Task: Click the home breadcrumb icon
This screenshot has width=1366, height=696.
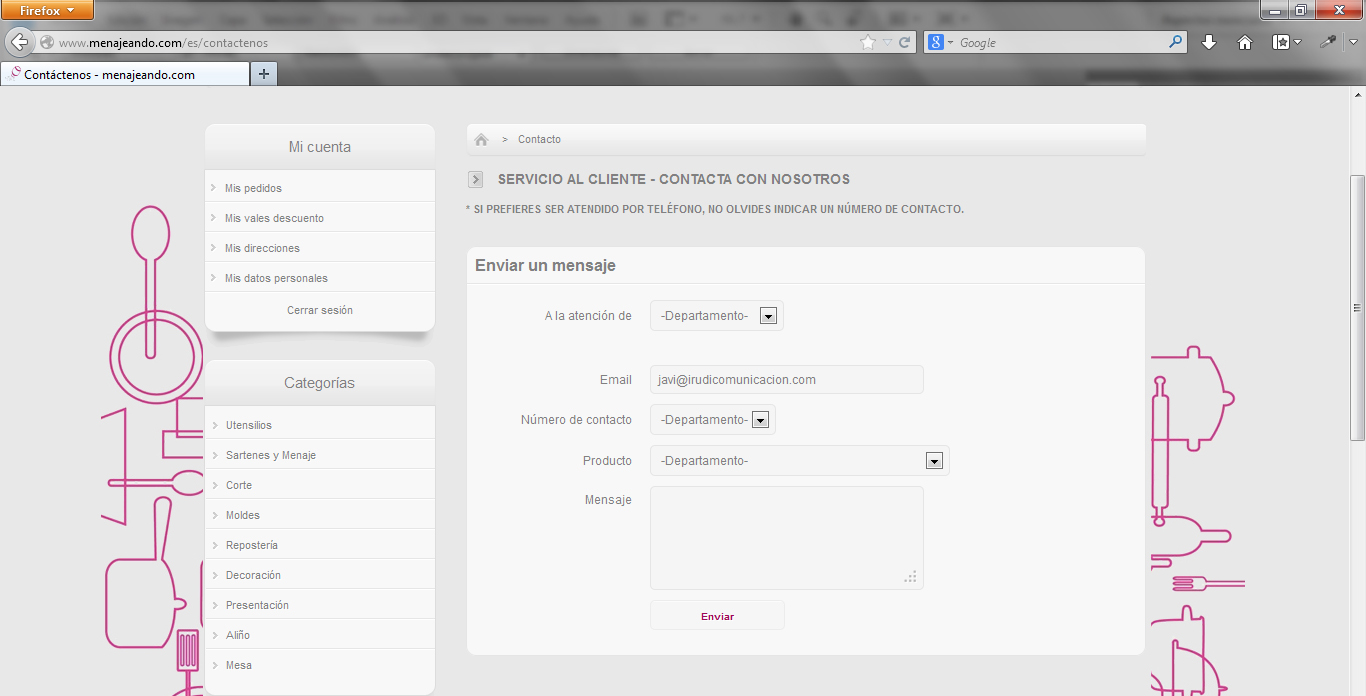Action: coord(481,140)
